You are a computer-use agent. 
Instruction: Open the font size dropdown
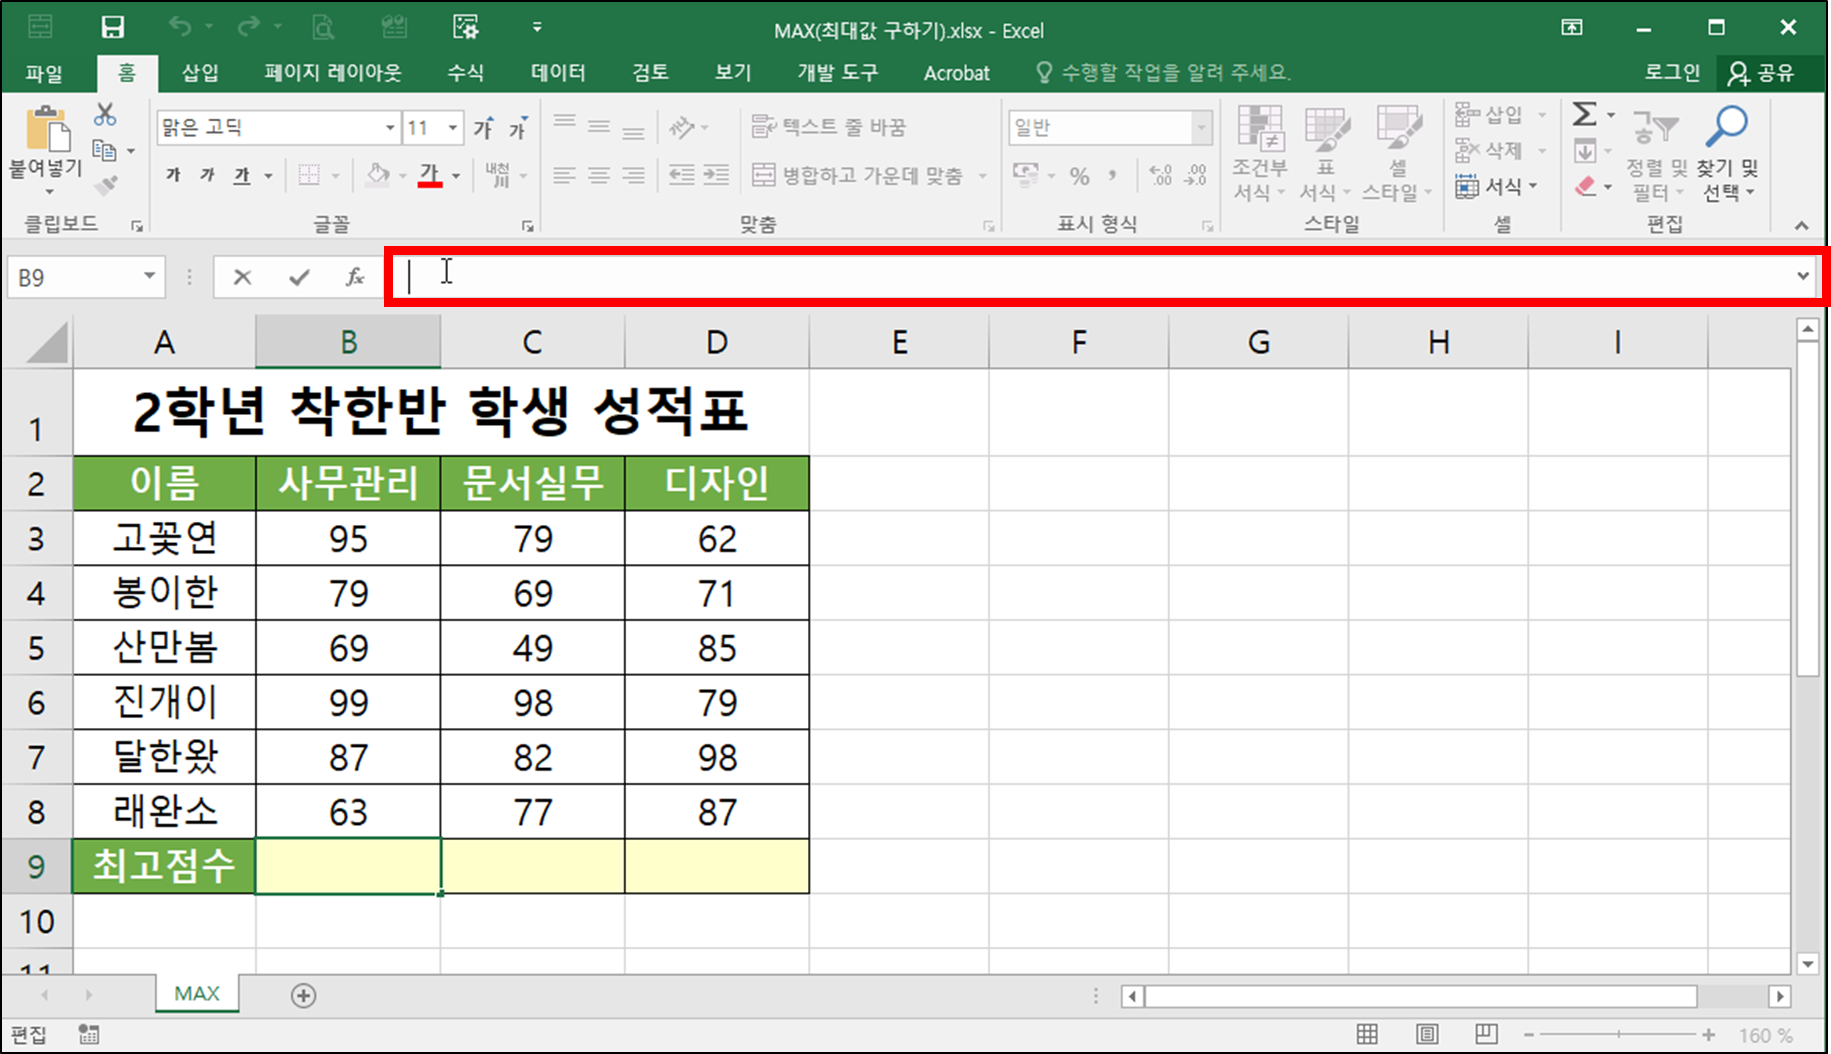click(x=451, y=127)
